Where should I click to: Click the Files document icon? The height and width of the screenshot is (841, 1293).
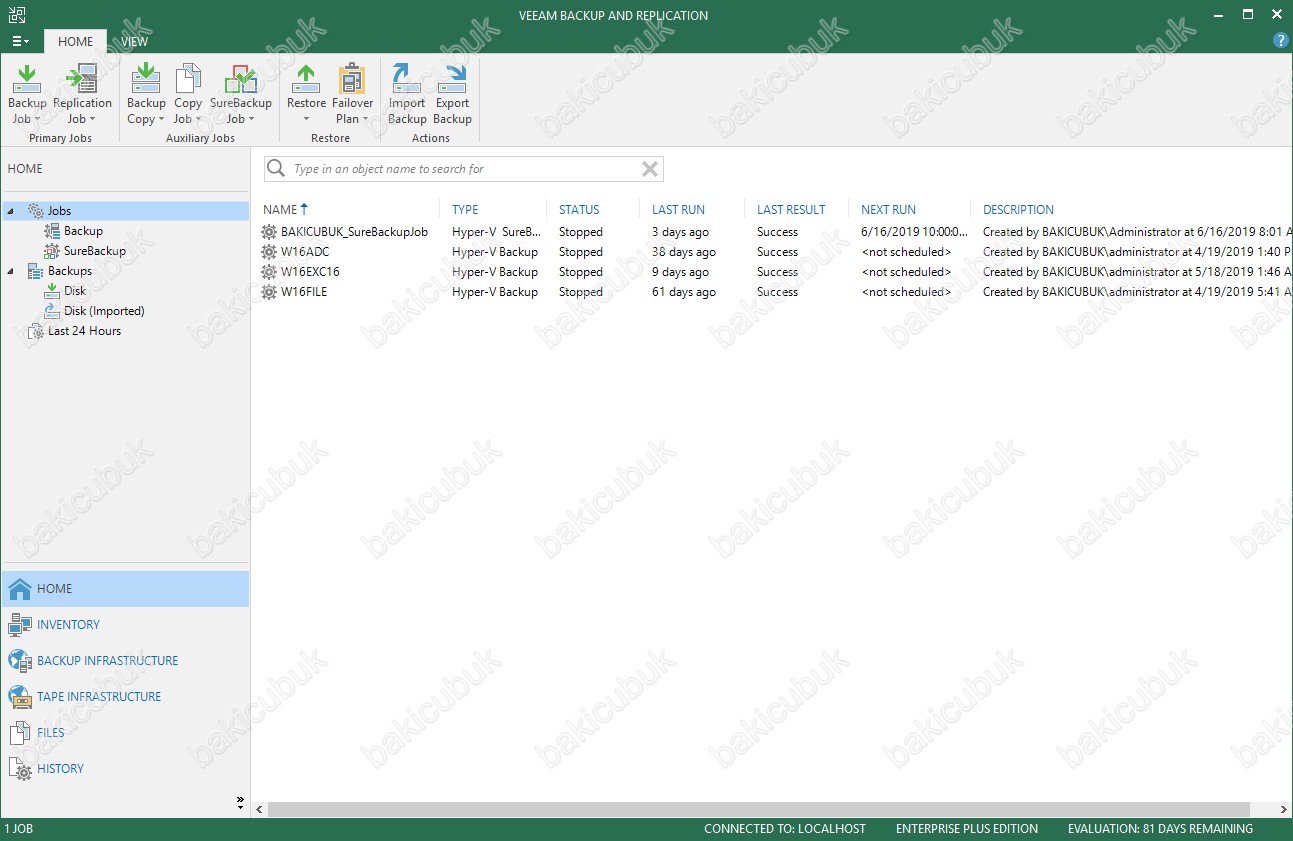point(20,733)
